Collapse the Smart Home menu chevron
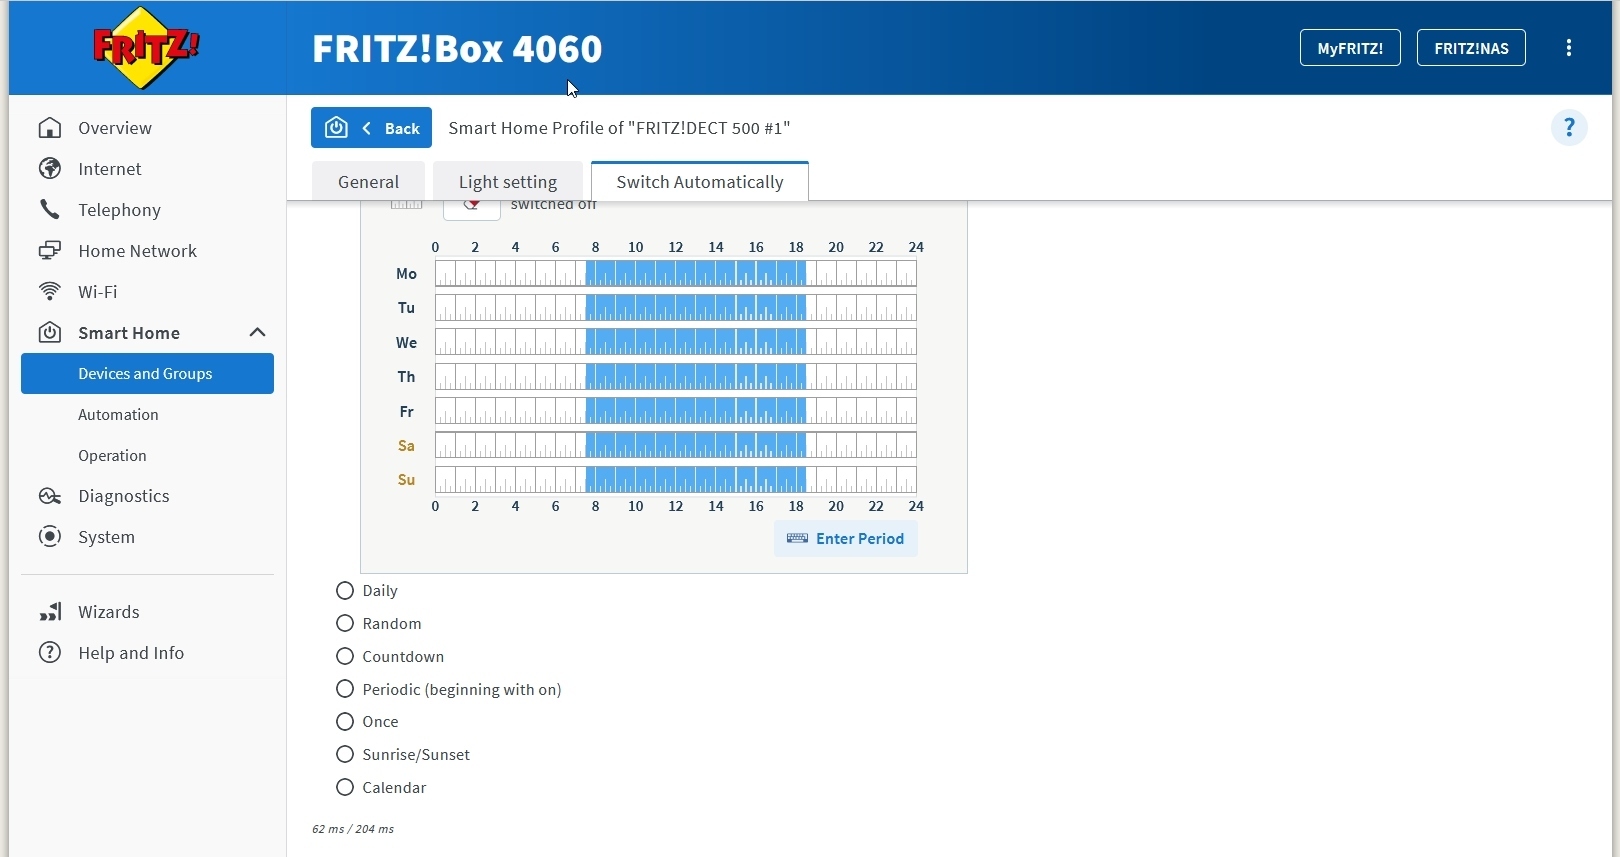Viewport: 1620px width, 857px height. pos(257,333)
